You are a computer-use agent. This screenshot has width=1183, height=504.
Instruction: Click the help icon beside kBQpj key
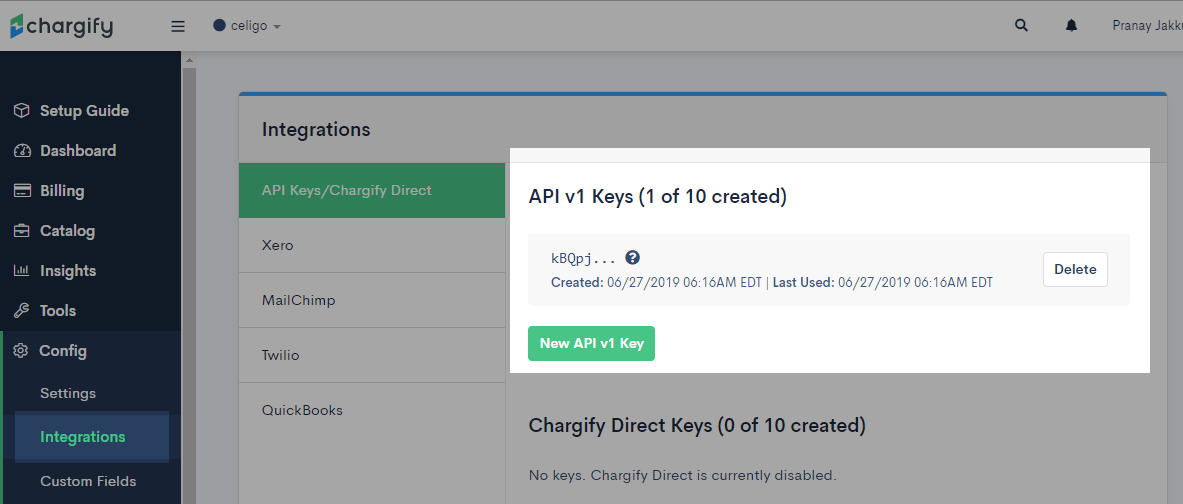click(x=633, y=258)
